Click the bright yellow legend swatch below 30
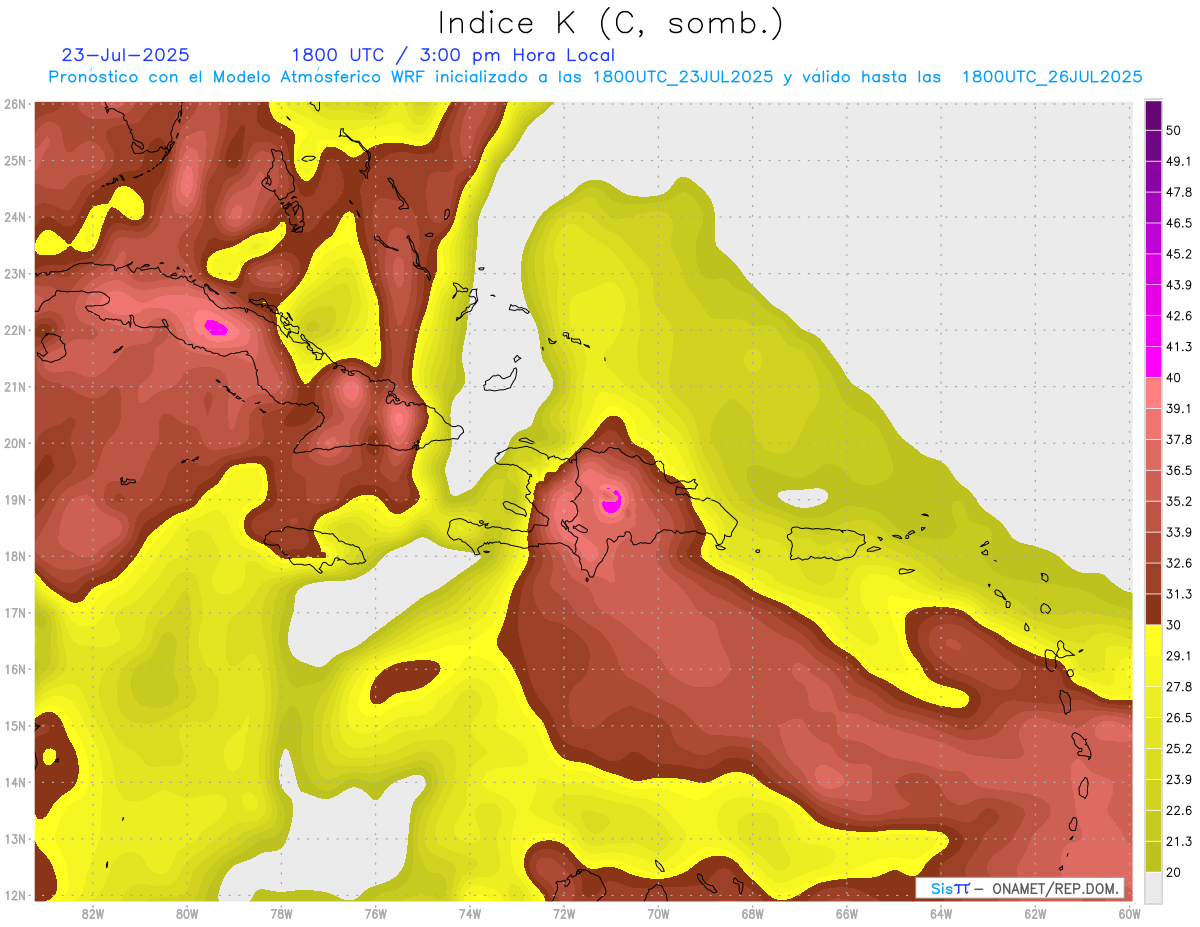 click(1153, 640)
